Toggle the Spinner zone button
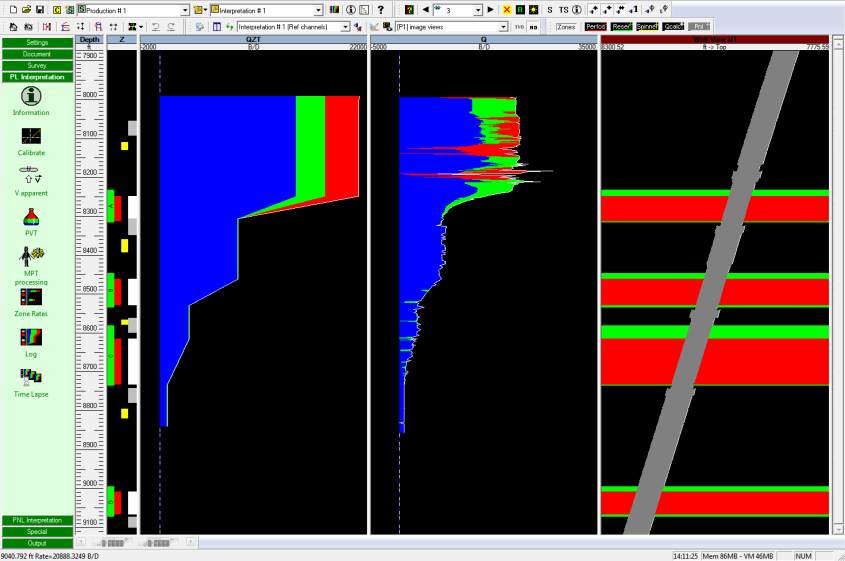845x561 pixels. (x=647, y=26)
